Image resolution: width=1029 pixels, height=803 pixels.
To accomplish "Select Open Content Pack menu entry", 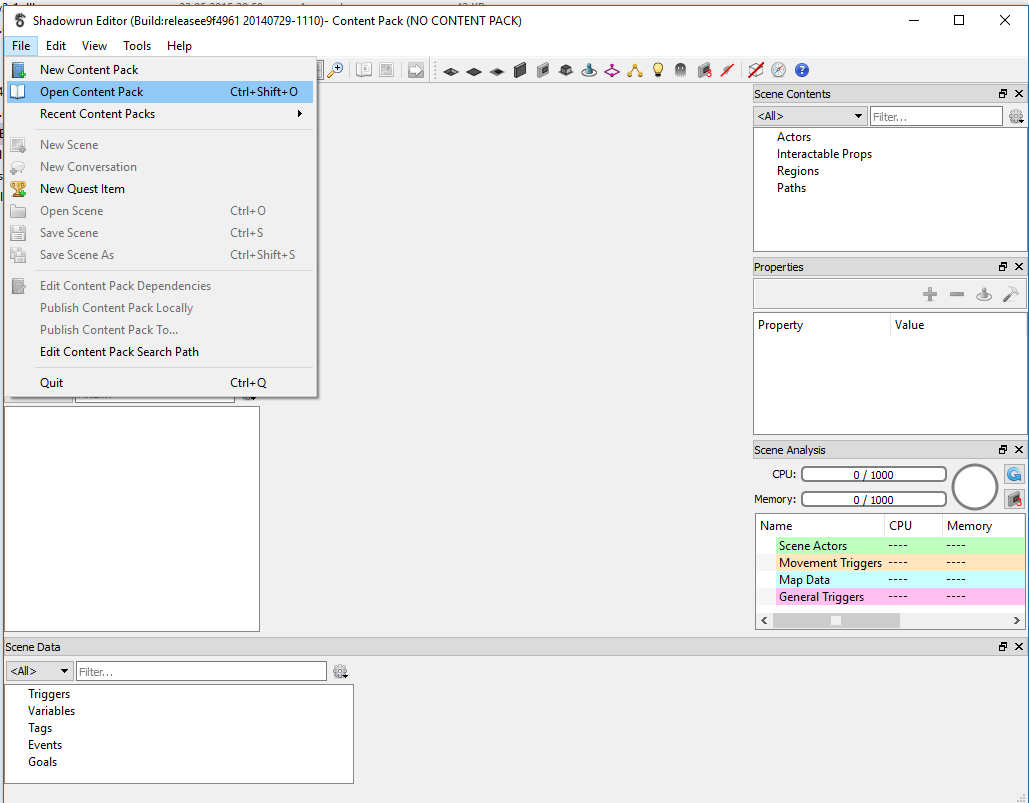I will pos(159,92).
